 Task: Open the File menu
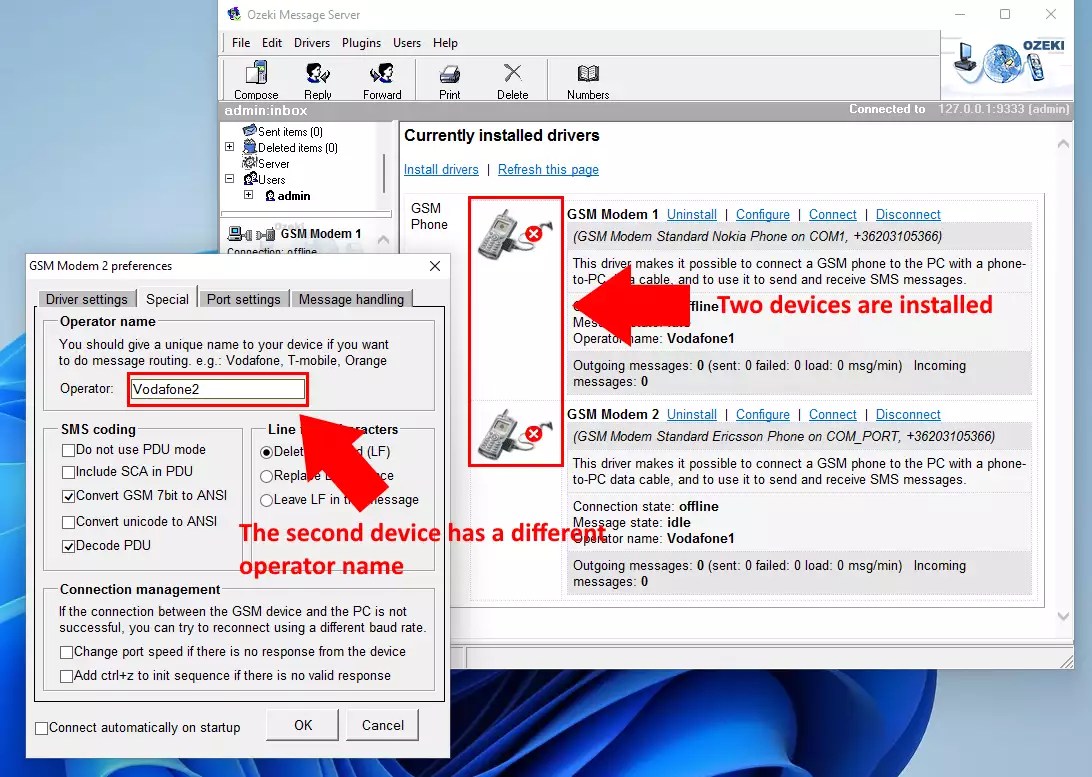[x=241, y=43]
